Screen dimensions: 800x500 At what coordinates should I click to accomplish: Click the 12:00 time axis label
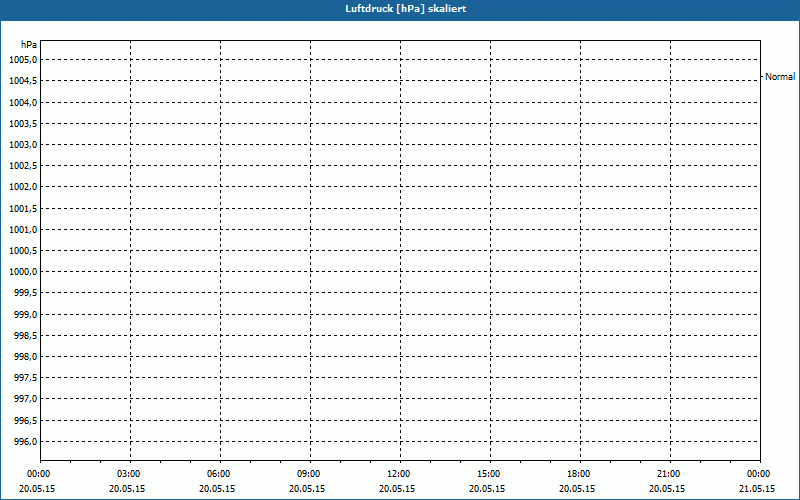398,474
